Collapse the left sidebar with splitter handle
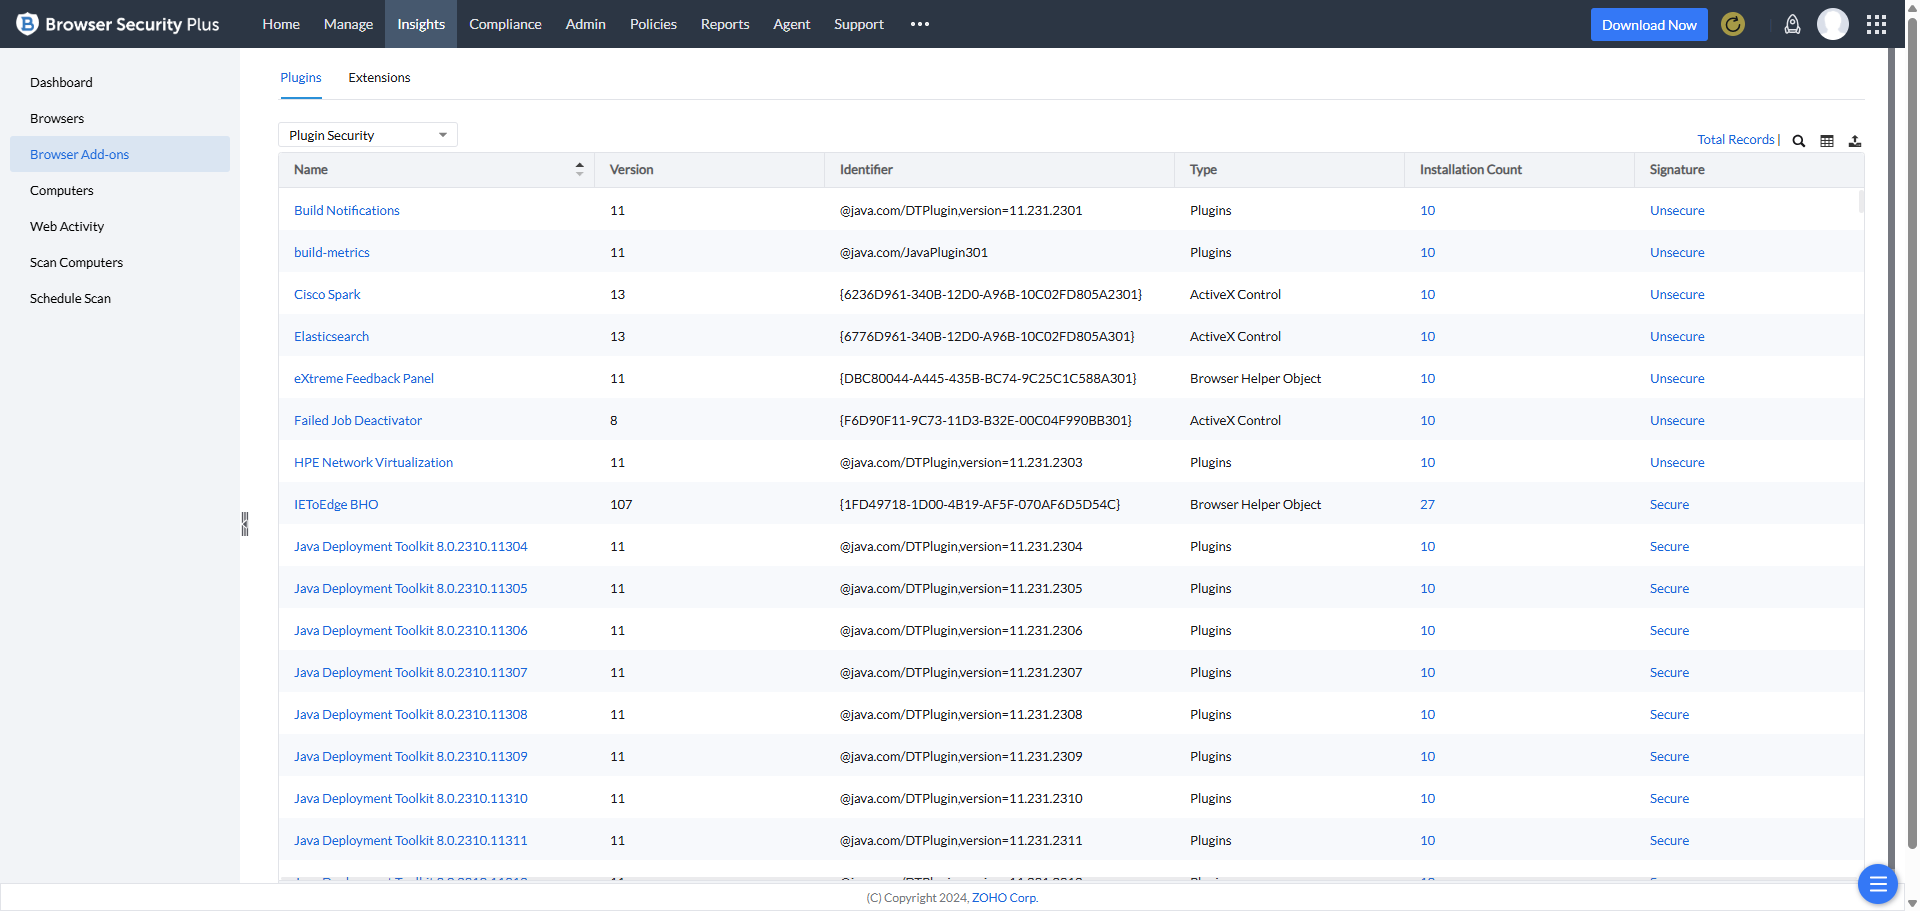This screenshot has width=1920, height=911. [x=244, y=524]
